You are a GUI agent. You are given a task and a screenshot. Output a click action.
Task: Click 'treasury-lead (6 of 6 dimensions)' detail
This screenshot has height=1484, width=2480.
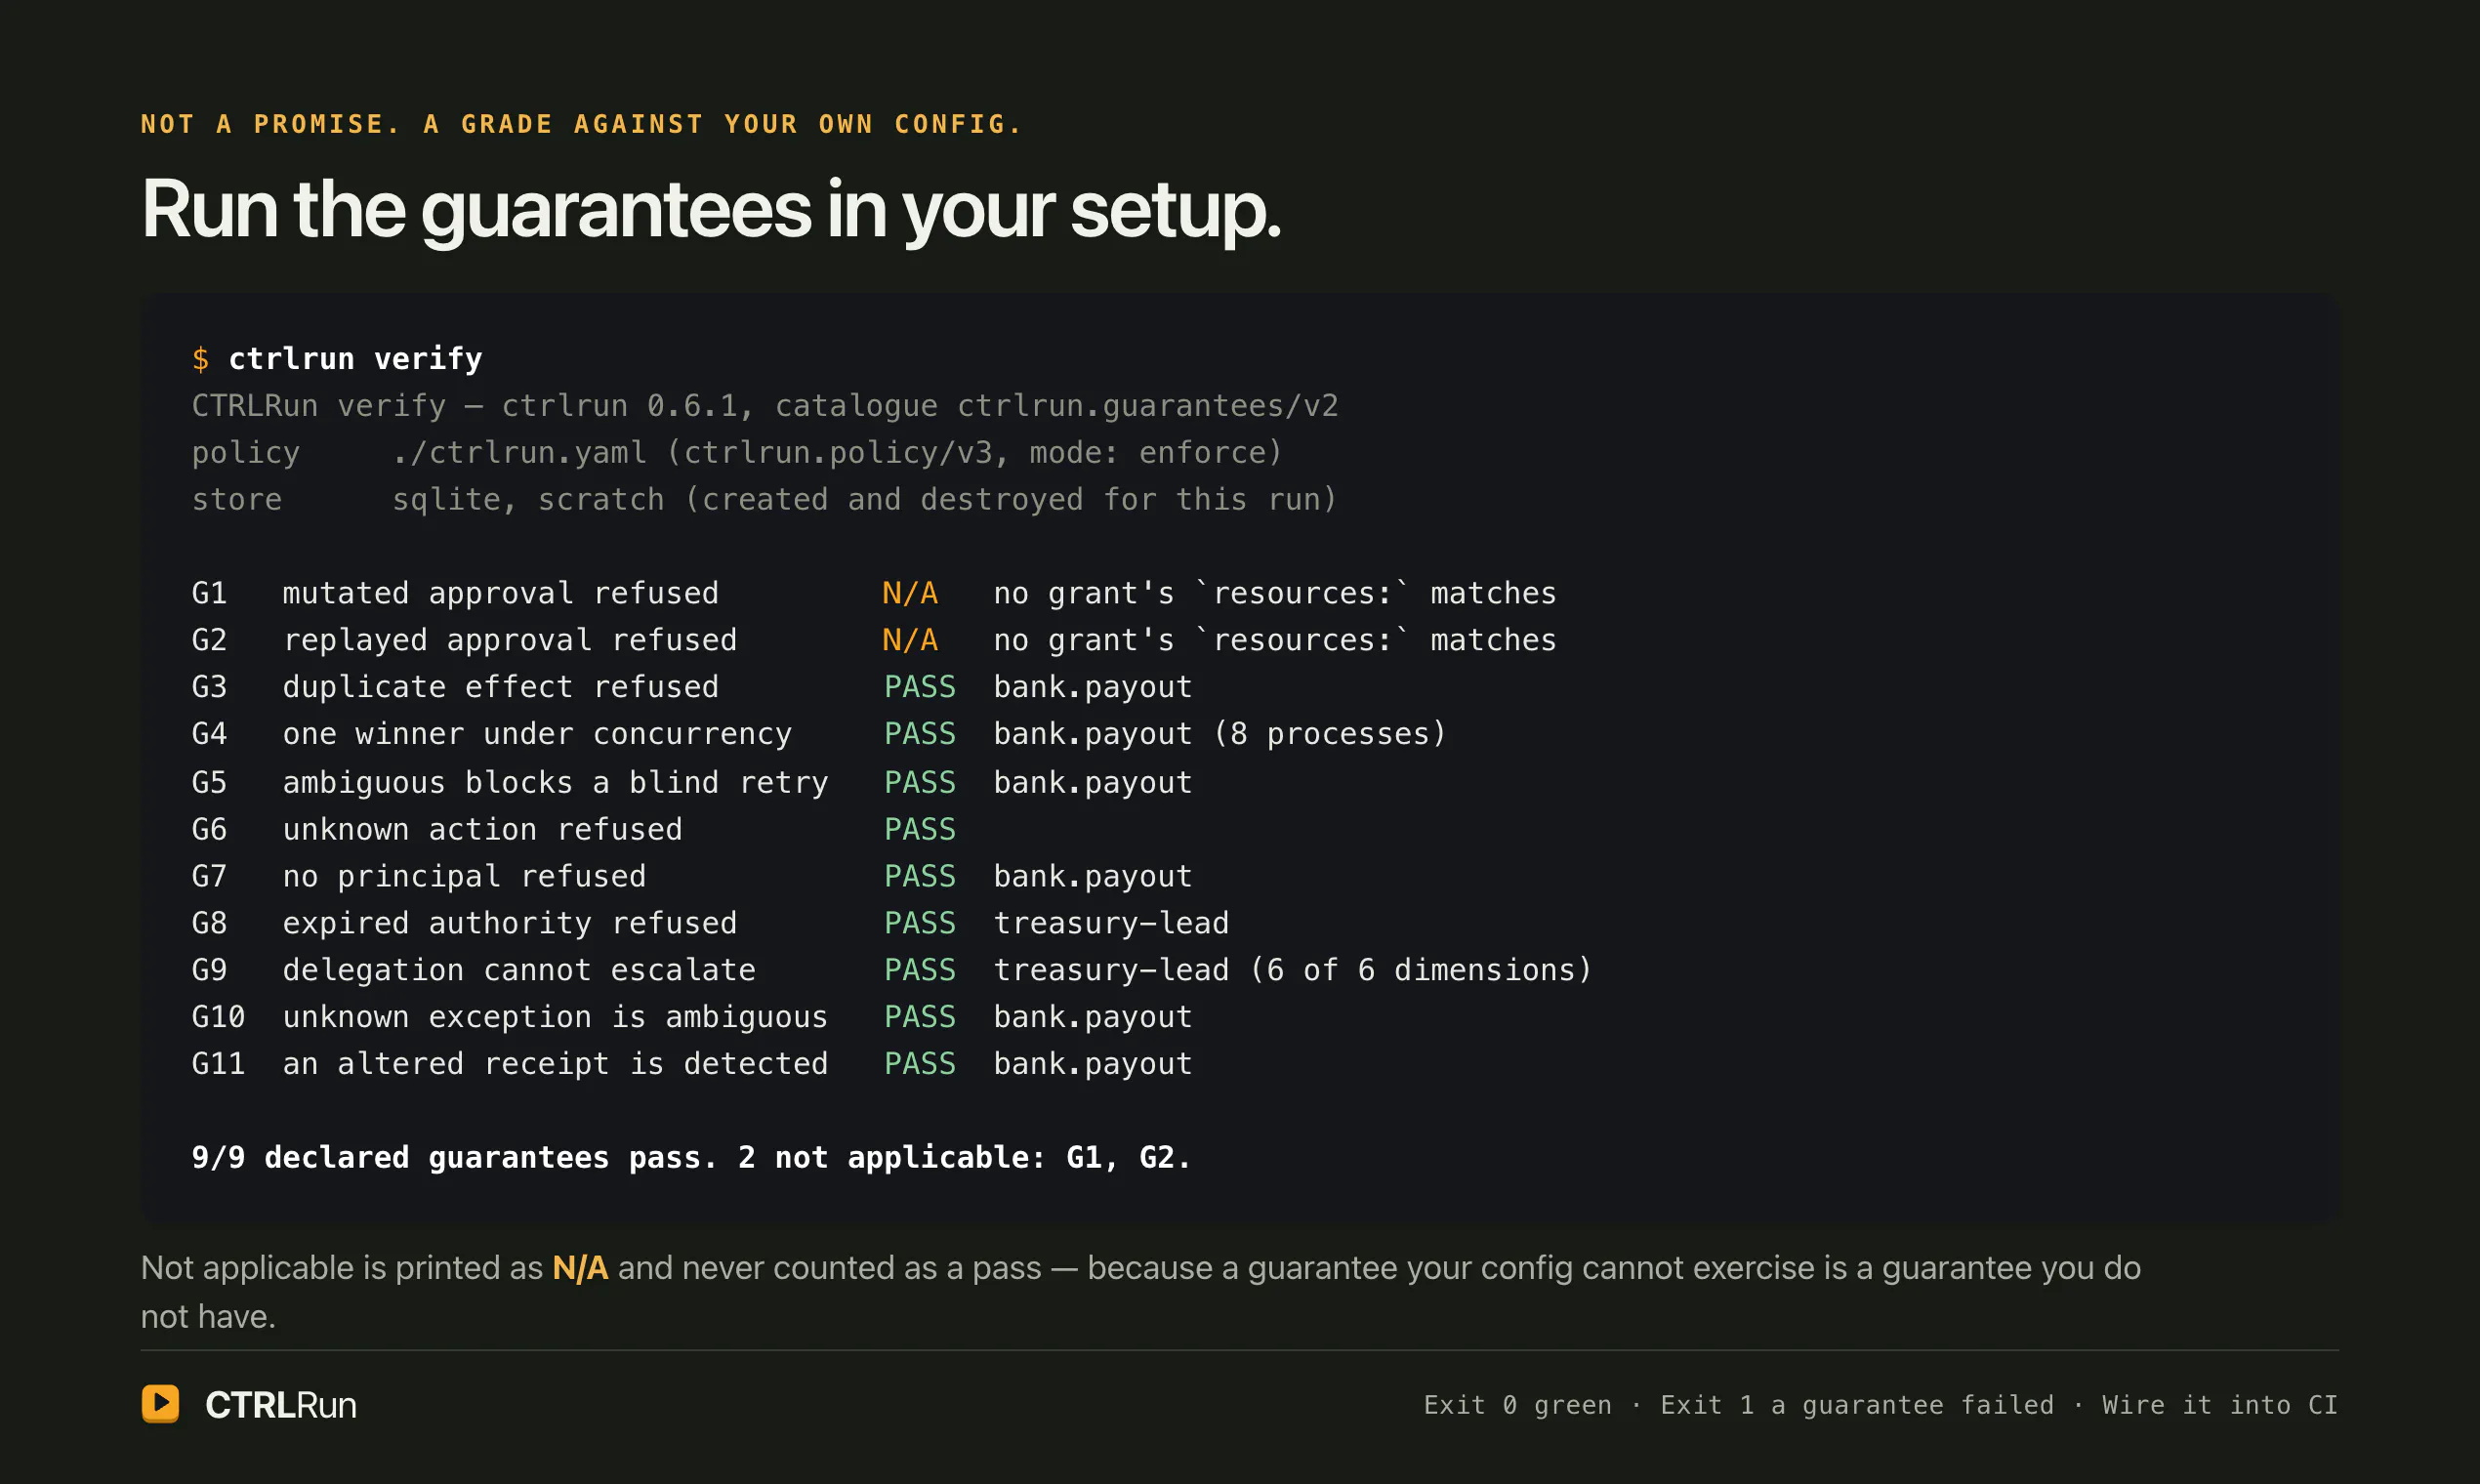coord(1293,970)
